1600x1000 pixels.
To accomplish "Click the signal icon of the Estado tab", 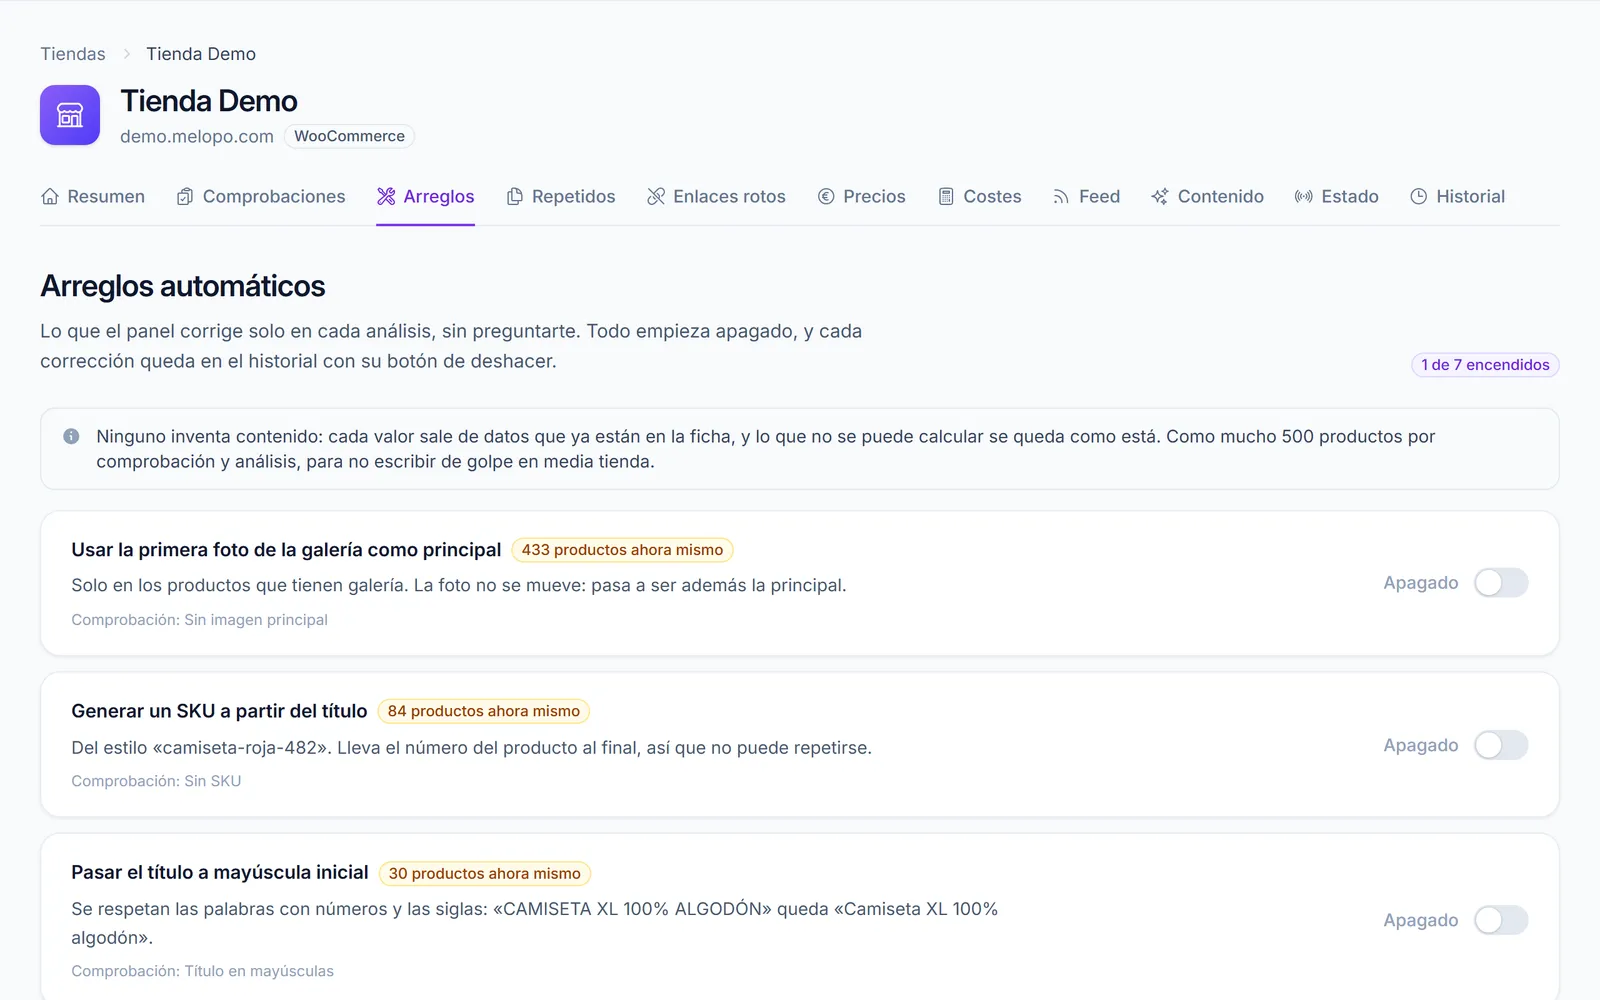I will pyautogui.click(x=1304, y=196).
